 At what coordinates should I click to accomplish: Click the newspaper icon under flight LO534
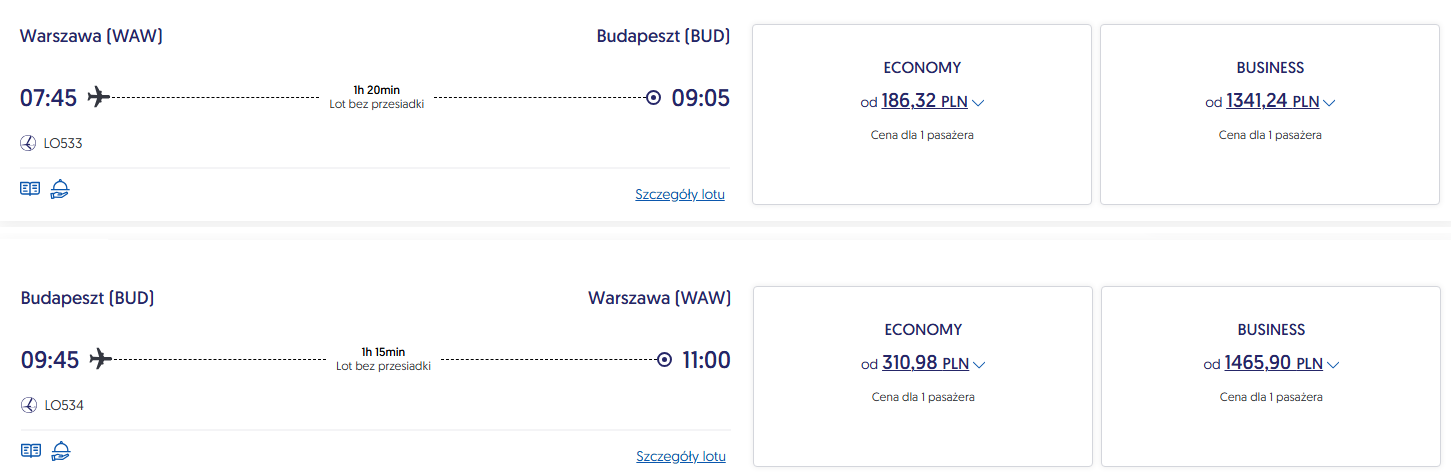[x=31, y=451]
